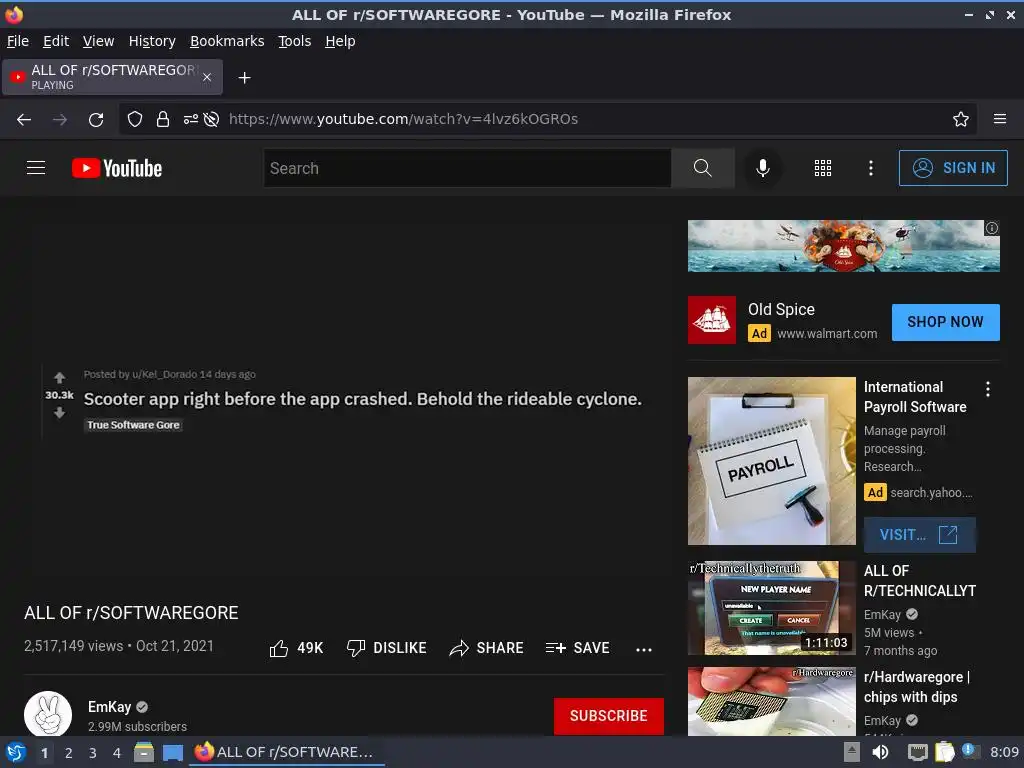Viewport: 1024px width, 768px height.
Task: Open more actions below the video
Action: (644, 649)
